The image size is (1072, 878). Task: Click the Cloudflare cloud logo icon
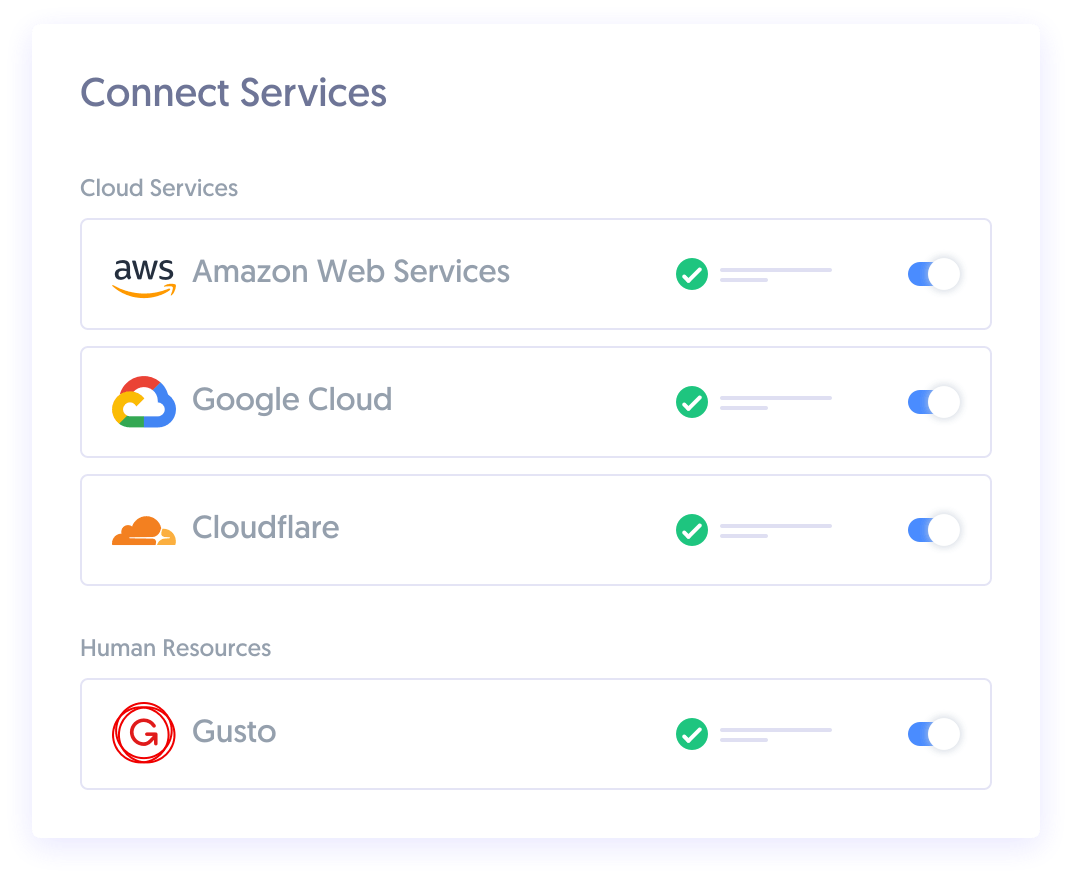coord(144,531)
